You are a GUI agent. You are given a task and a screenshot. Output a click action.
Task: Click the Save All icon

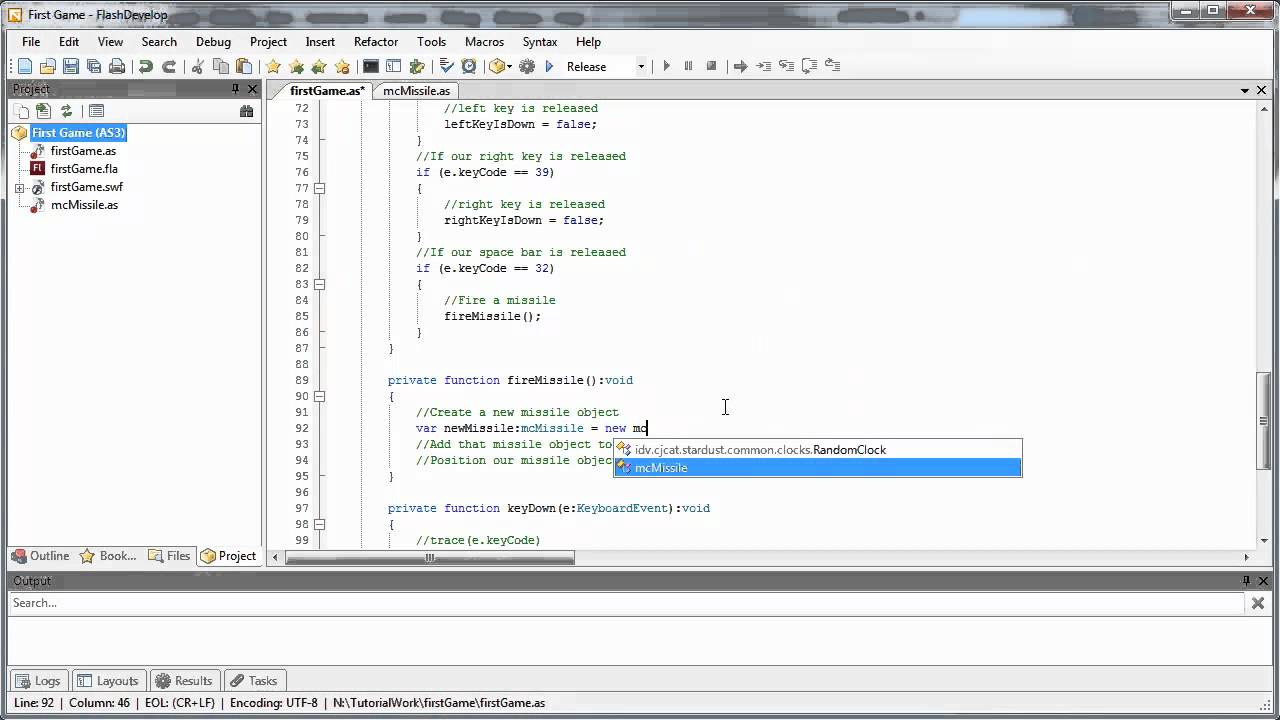(x=95, y=66)
